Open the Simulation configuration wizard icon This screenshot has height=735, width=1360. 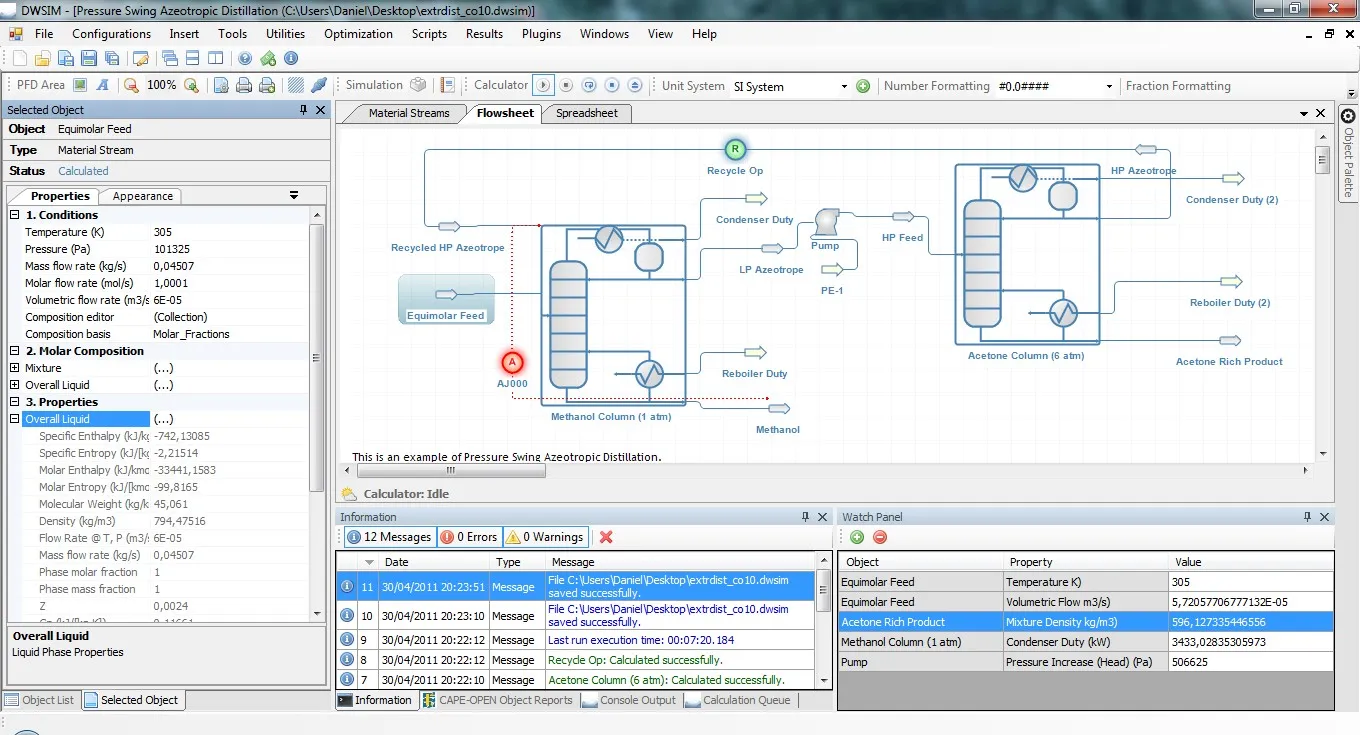pyautogui.click(x=418, y=86)
